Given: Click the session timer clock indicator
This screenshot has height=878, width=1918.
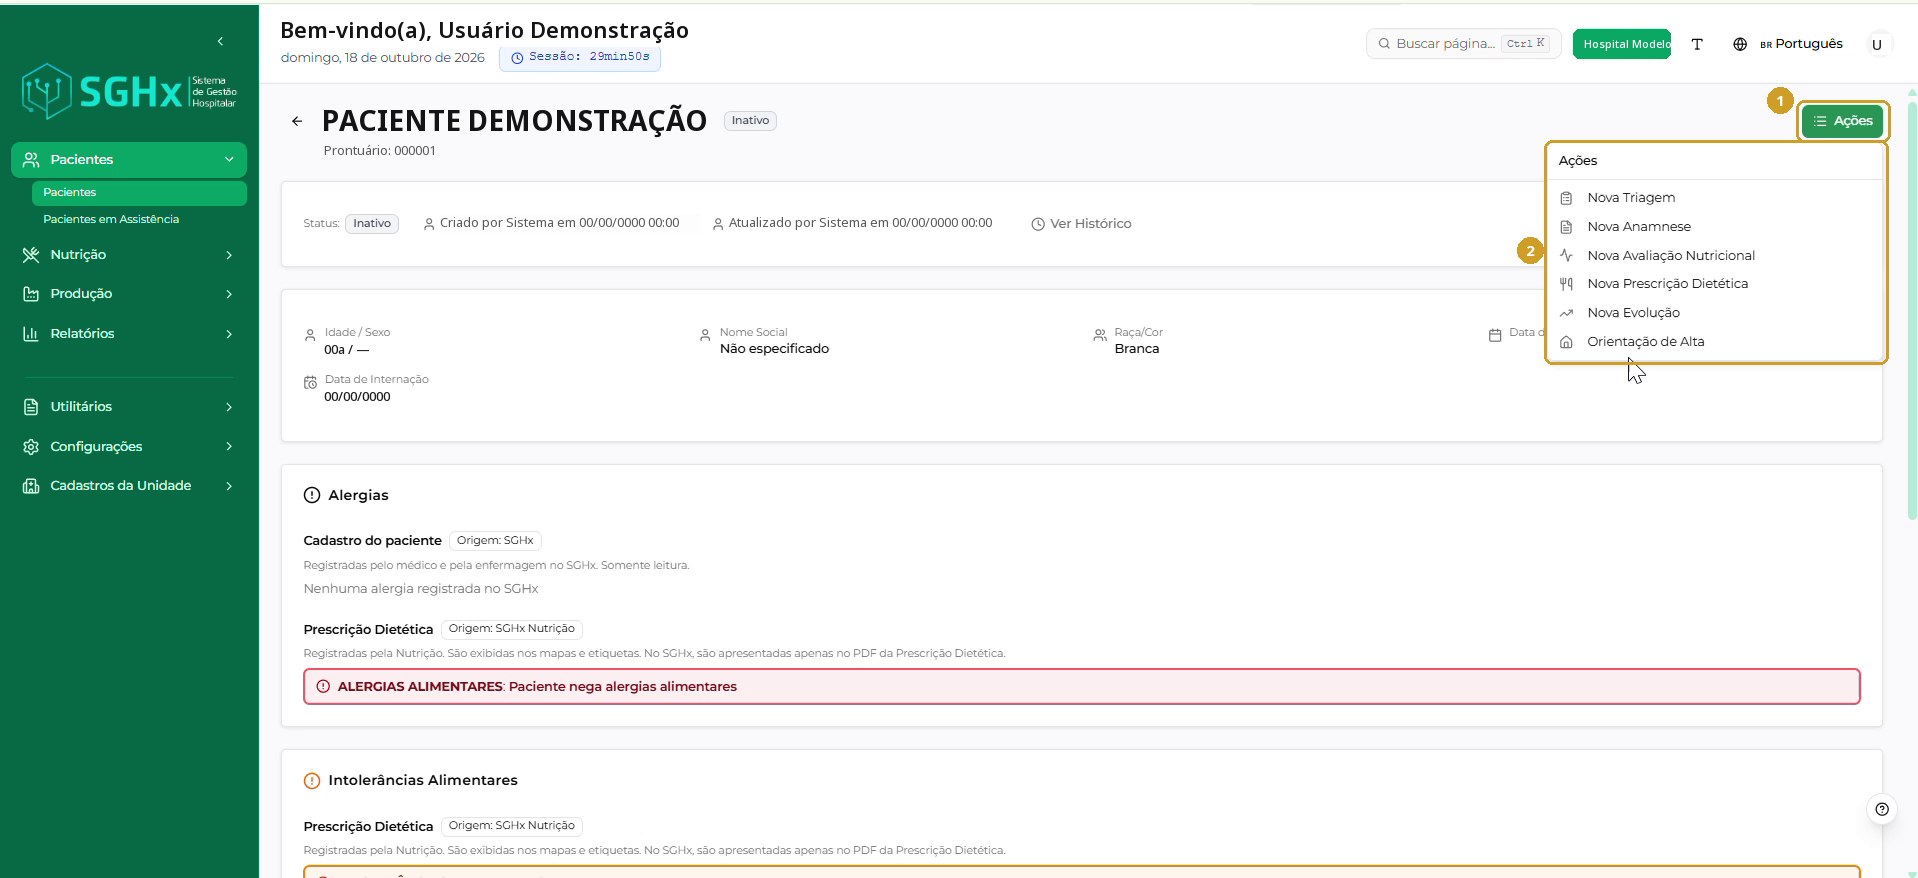Looking at the screenshot, I should pos(580,57).
